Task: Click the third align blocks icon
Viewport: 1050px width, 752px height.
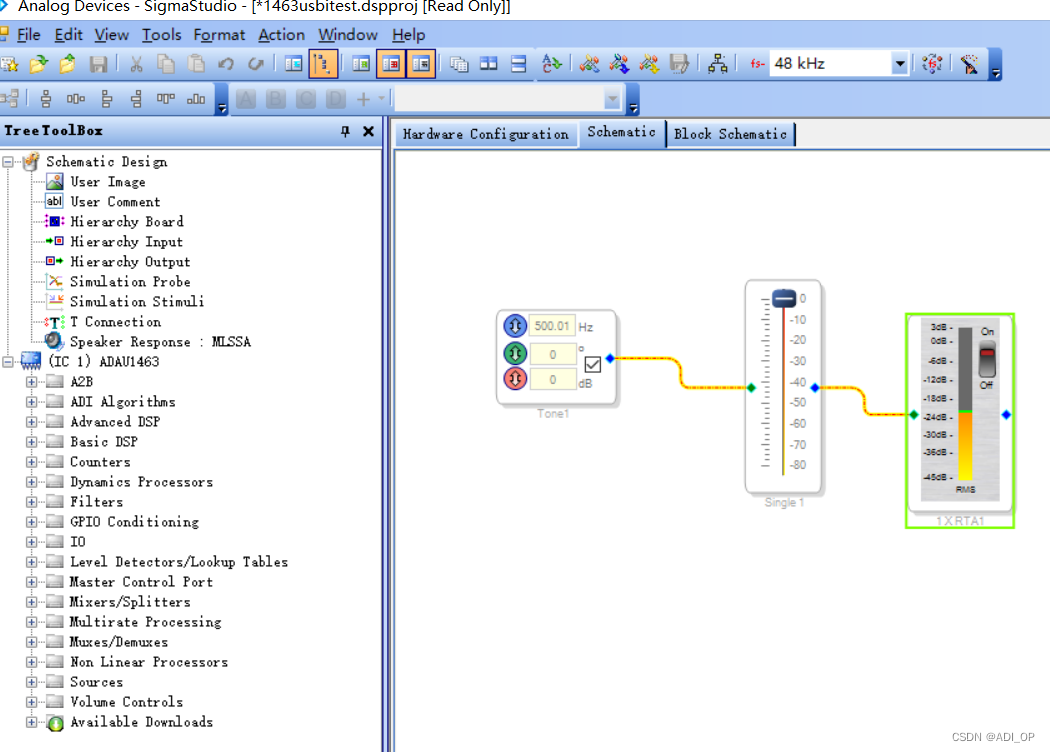Action: coord(106,99)
